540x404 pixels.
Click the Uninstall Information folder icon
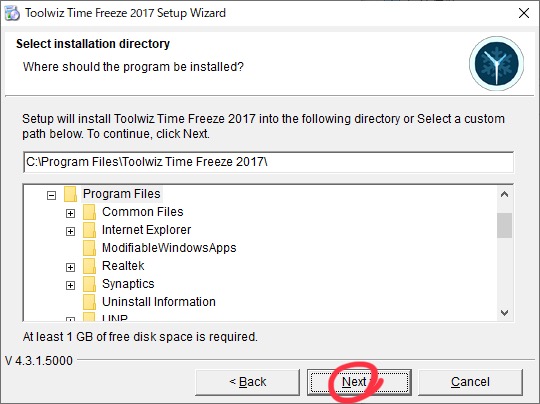(90, 302)
